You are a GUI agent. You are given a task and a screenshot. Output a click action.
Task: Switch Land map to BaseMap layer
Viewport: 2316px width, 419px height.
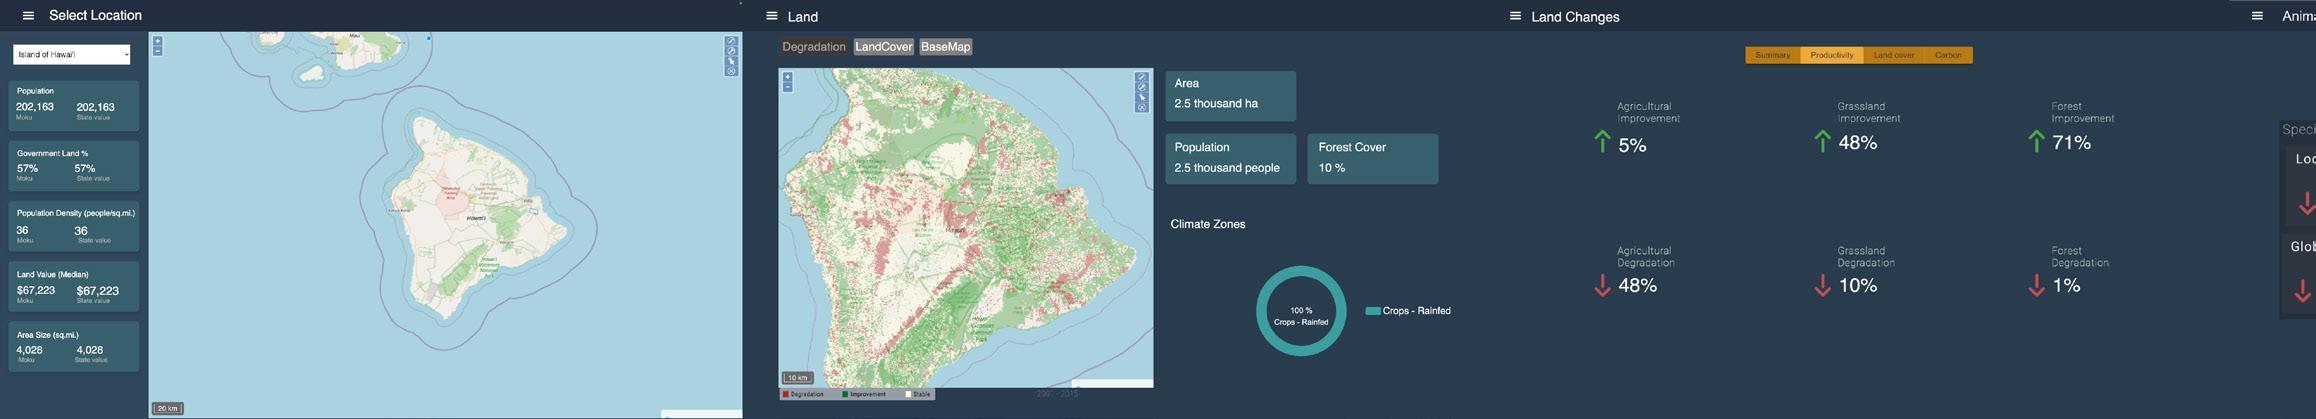pos(945,47)
